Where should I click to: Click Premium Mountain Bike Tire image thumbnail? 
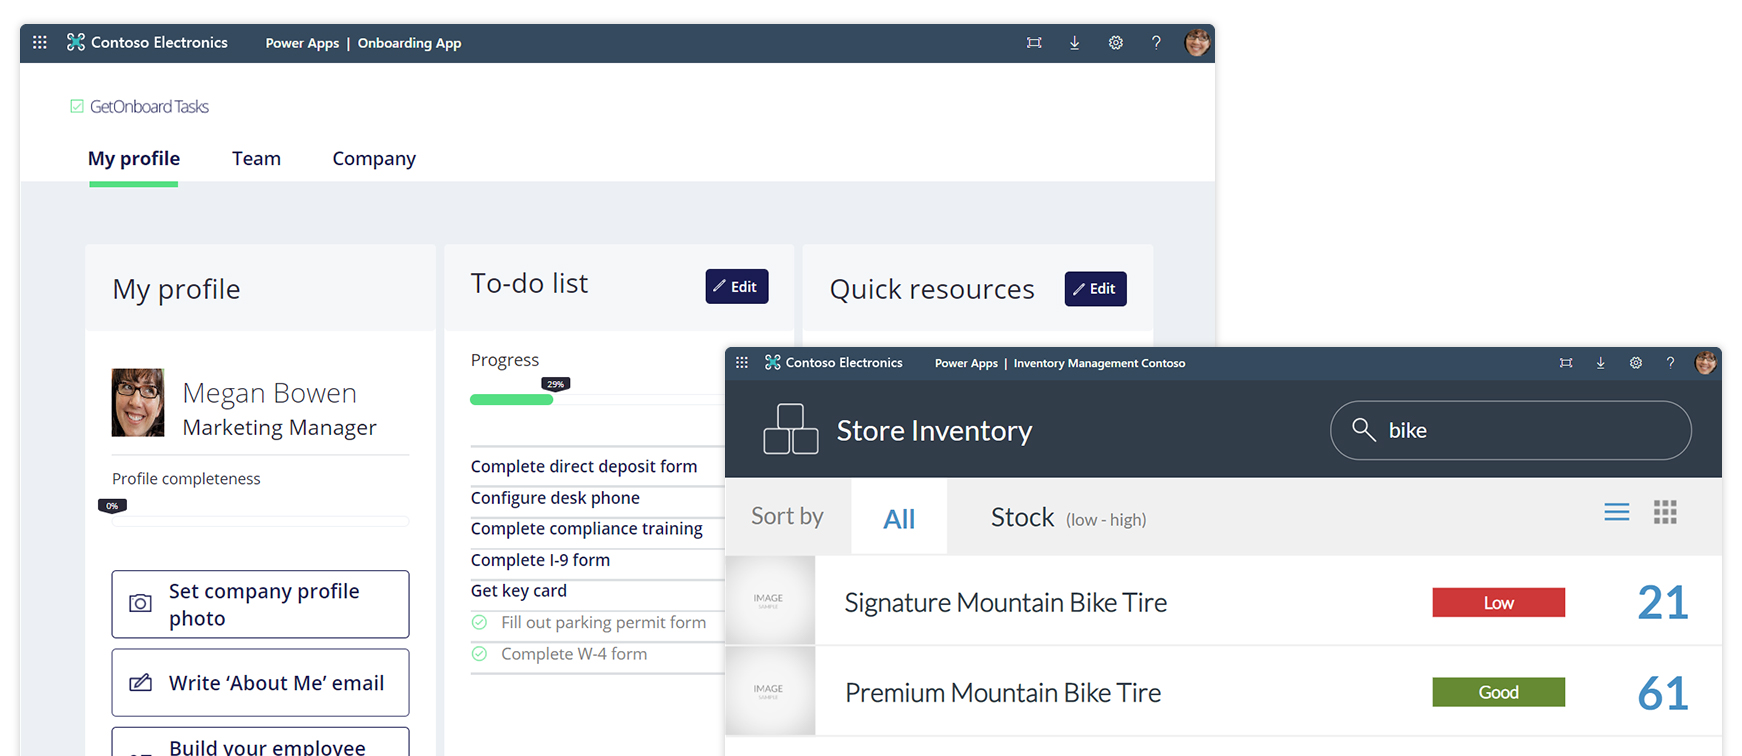pyautogui.click(x=769, y=691)
